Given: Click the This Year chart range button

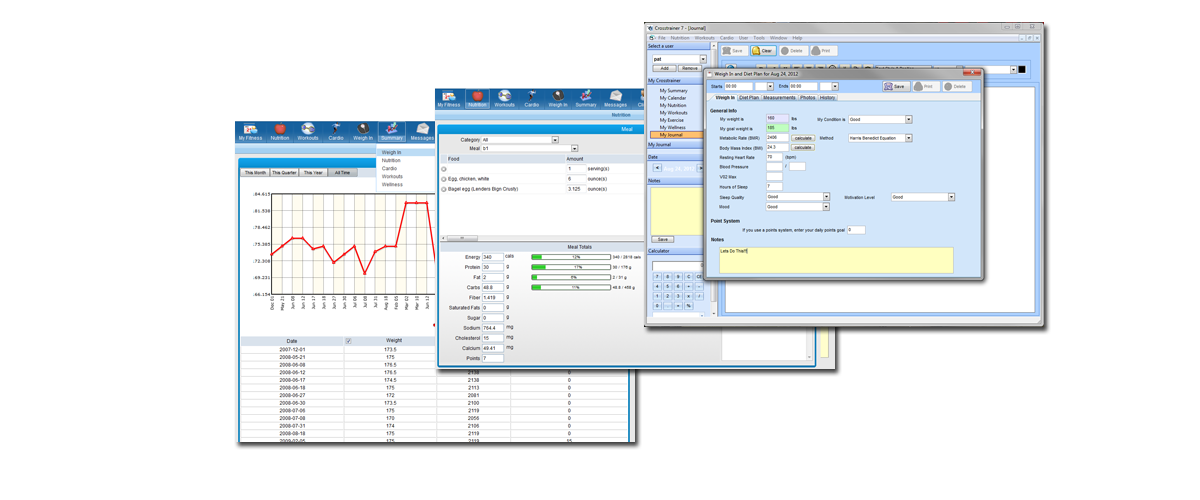Looking at the screenshot, I should pos(313,172).
